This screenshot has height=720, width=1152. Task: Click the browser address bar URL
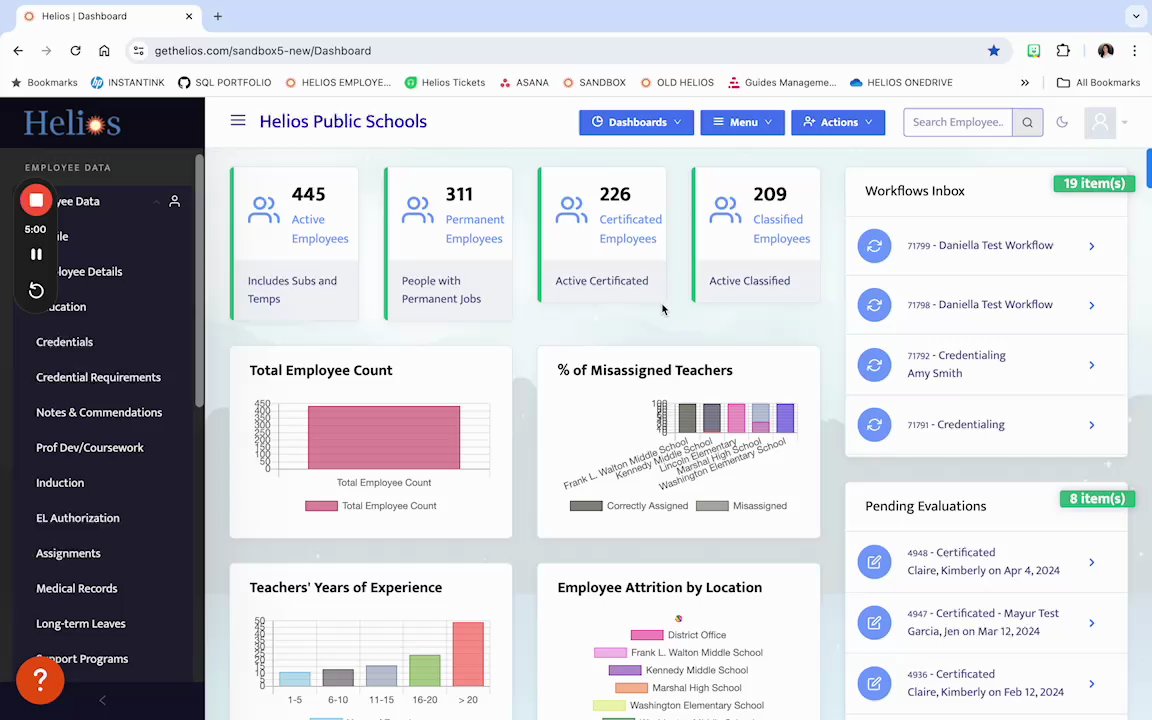[262, 51]
